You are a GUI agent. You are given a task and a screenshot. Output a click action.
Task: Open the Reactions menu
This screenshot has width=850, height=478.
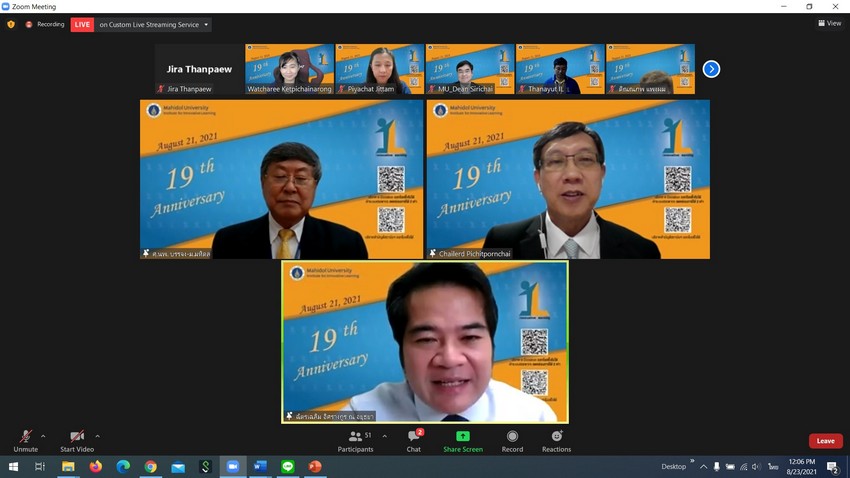557,438
